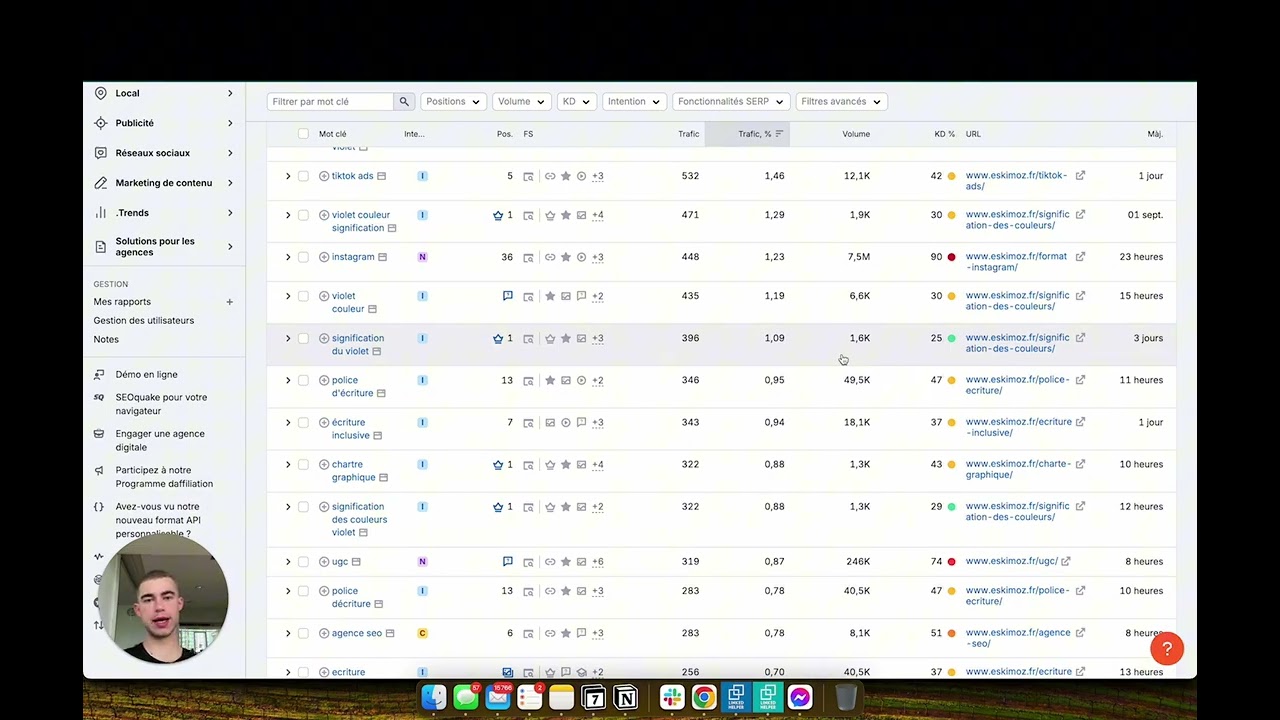The image size is (1280, 720).
Task: Tick the checkbox for violet couleur signification row
Action: click(303, 215)
